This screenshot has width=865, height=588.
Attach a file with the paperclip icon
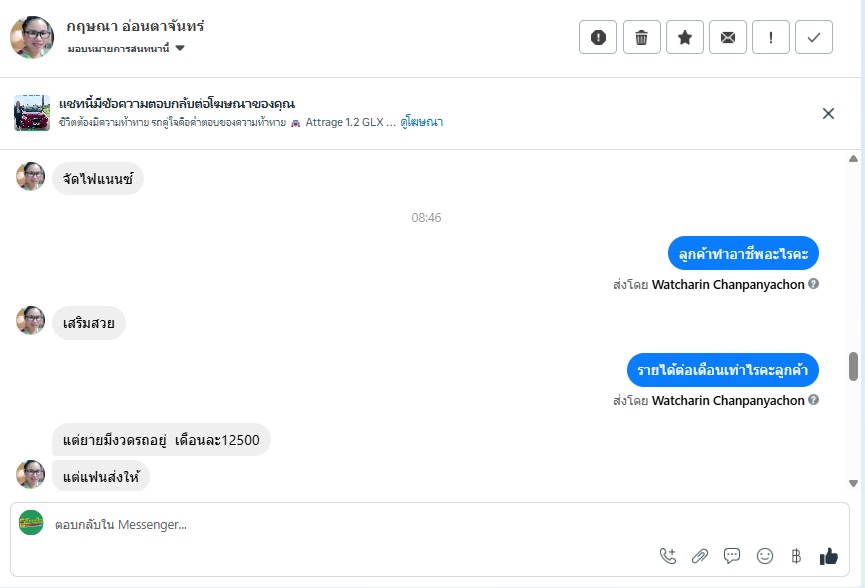point(700,556)
